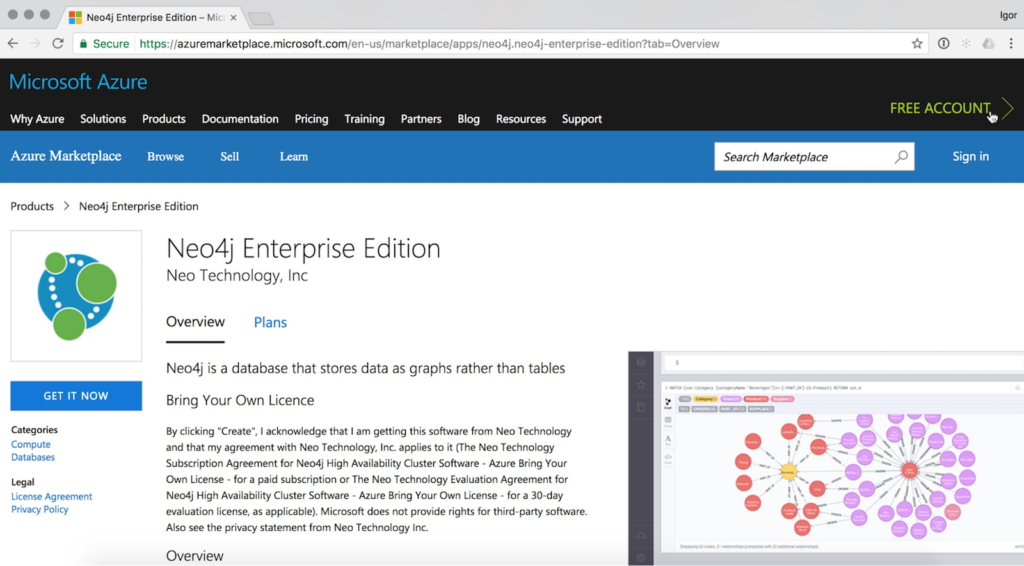Click the chevron next to FREE ACCOUNT
1024x566 pixels.
[x=1008, y=108]
